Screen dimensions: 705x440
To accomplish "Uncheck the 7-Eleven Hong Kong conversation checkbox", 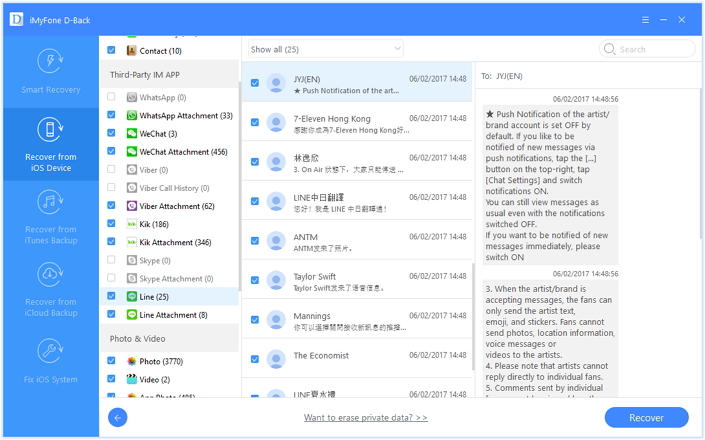I will click(x=255, y=122).
